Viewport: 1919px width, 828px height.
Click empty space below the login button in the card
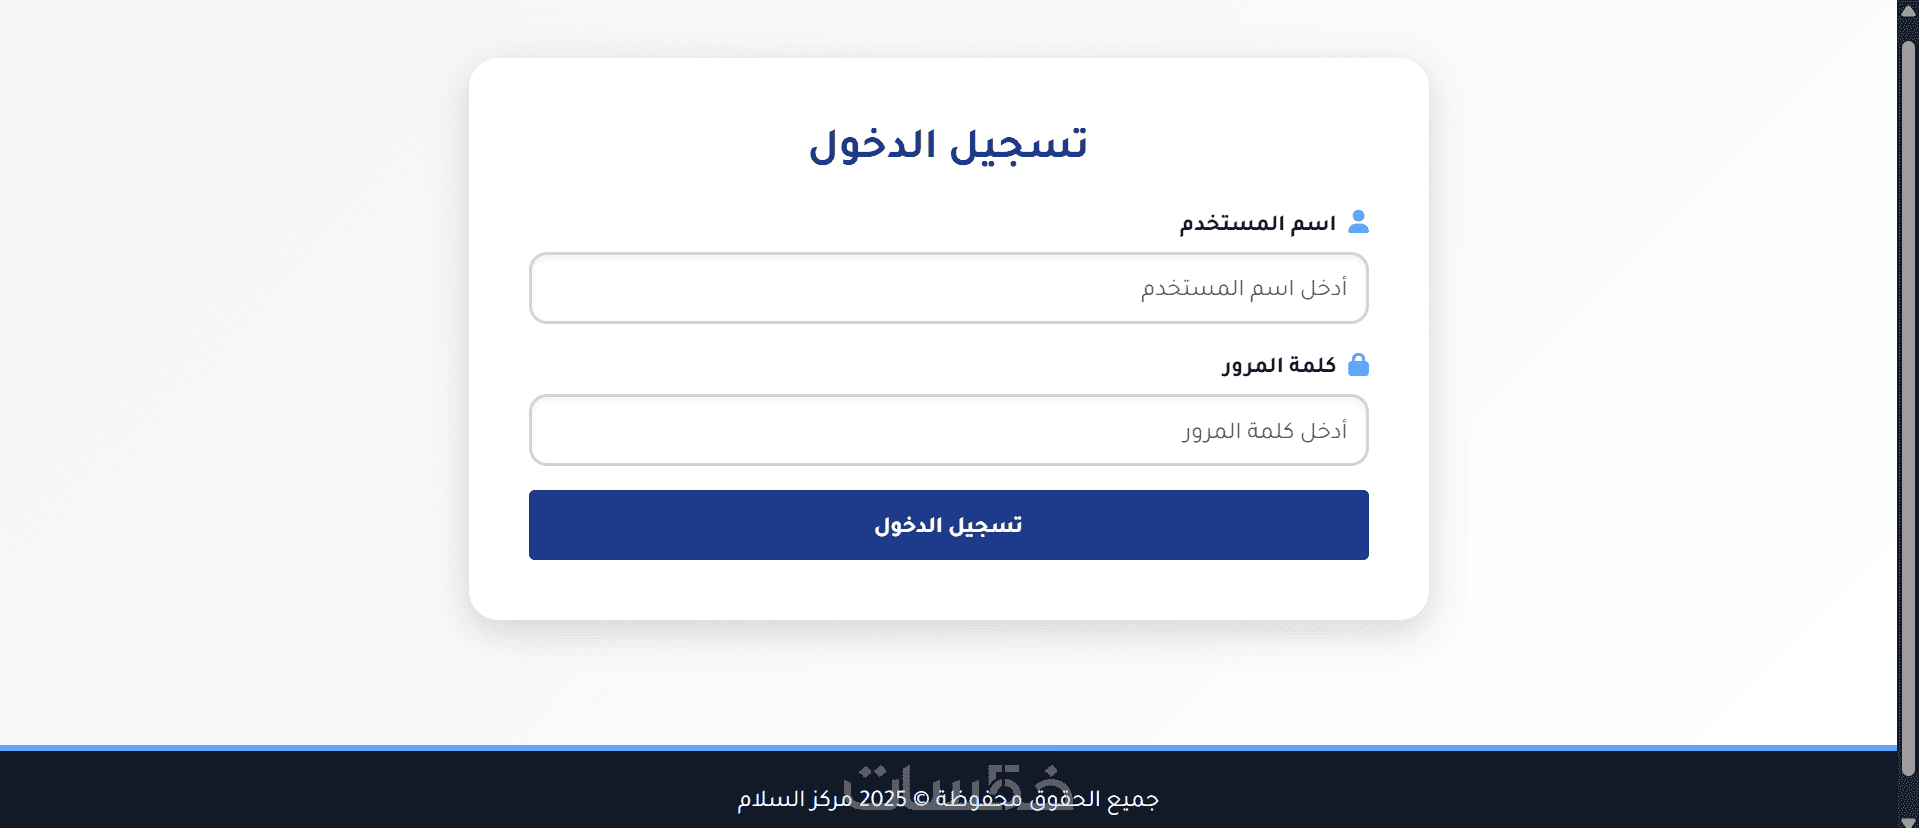click(948, 590)
